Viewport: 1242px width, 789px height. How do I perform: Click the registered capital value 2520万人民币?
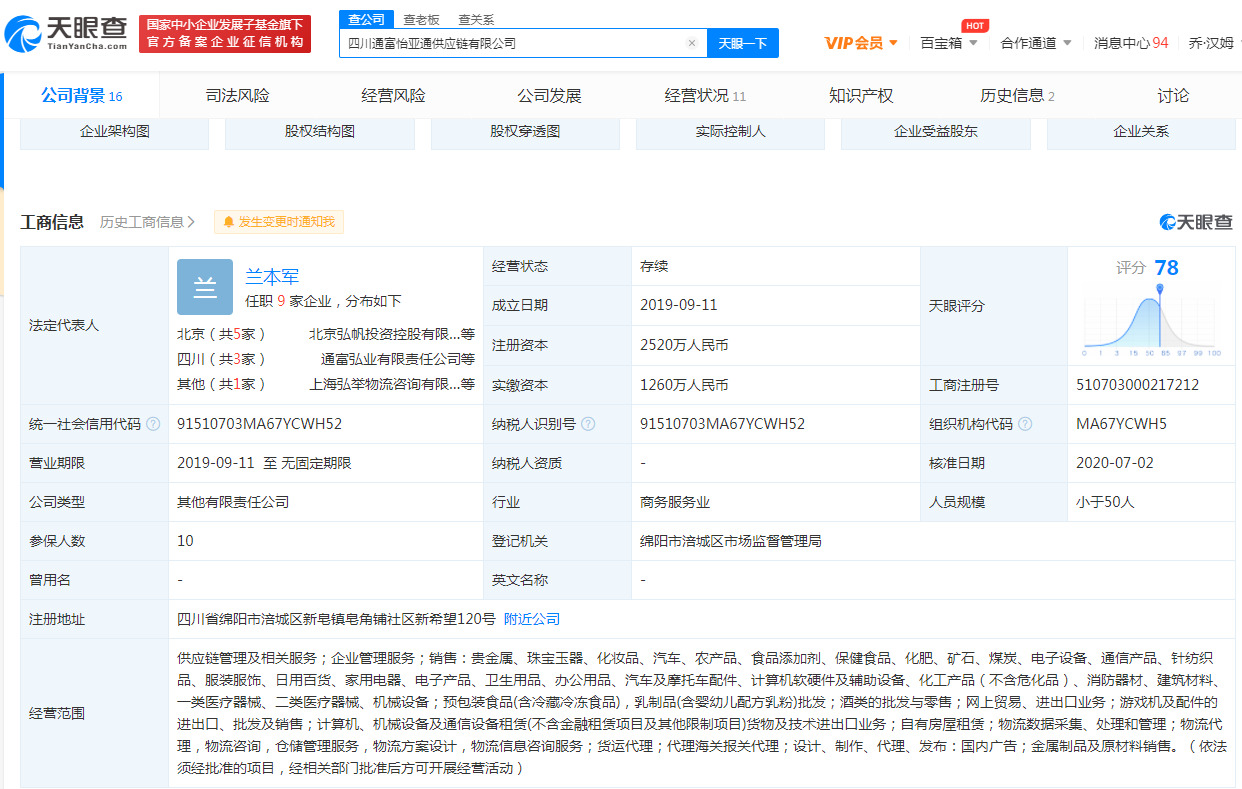[684, 345]
